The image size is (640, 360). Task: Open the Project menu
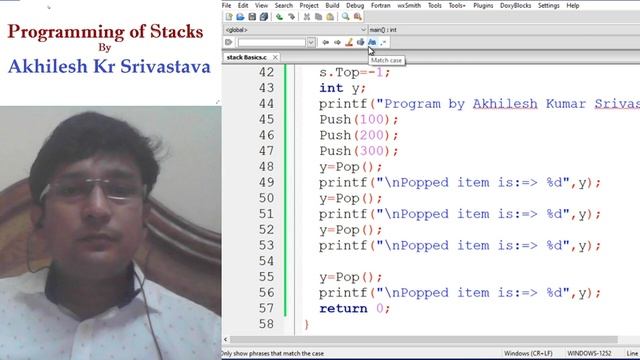coord(309,6)
